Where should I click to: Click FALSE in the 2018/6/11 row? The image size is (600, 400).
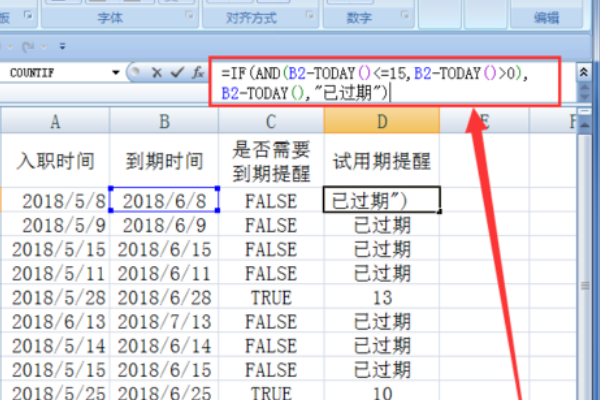coord(271,272)
